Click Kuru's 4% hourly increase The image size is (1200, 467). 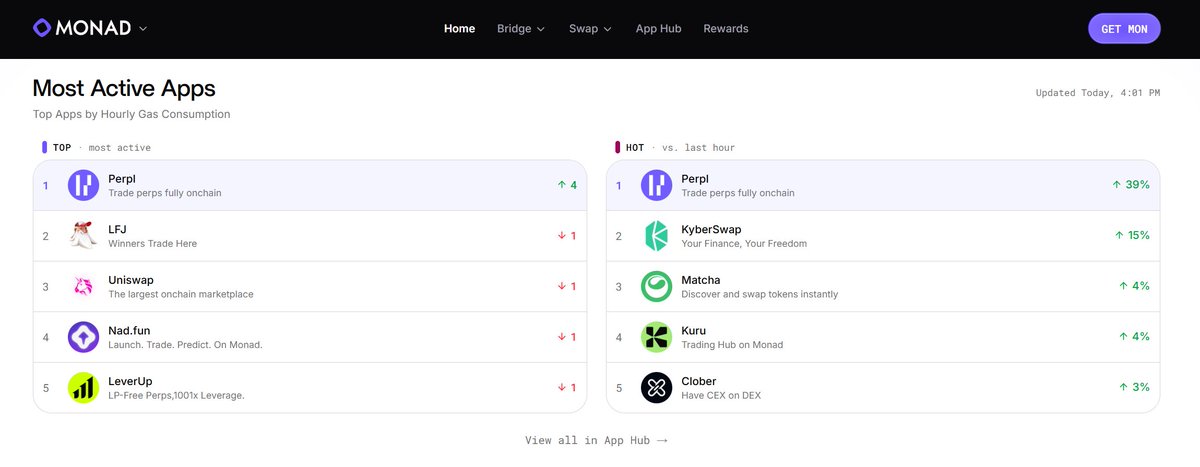(x=1135, y=337)
